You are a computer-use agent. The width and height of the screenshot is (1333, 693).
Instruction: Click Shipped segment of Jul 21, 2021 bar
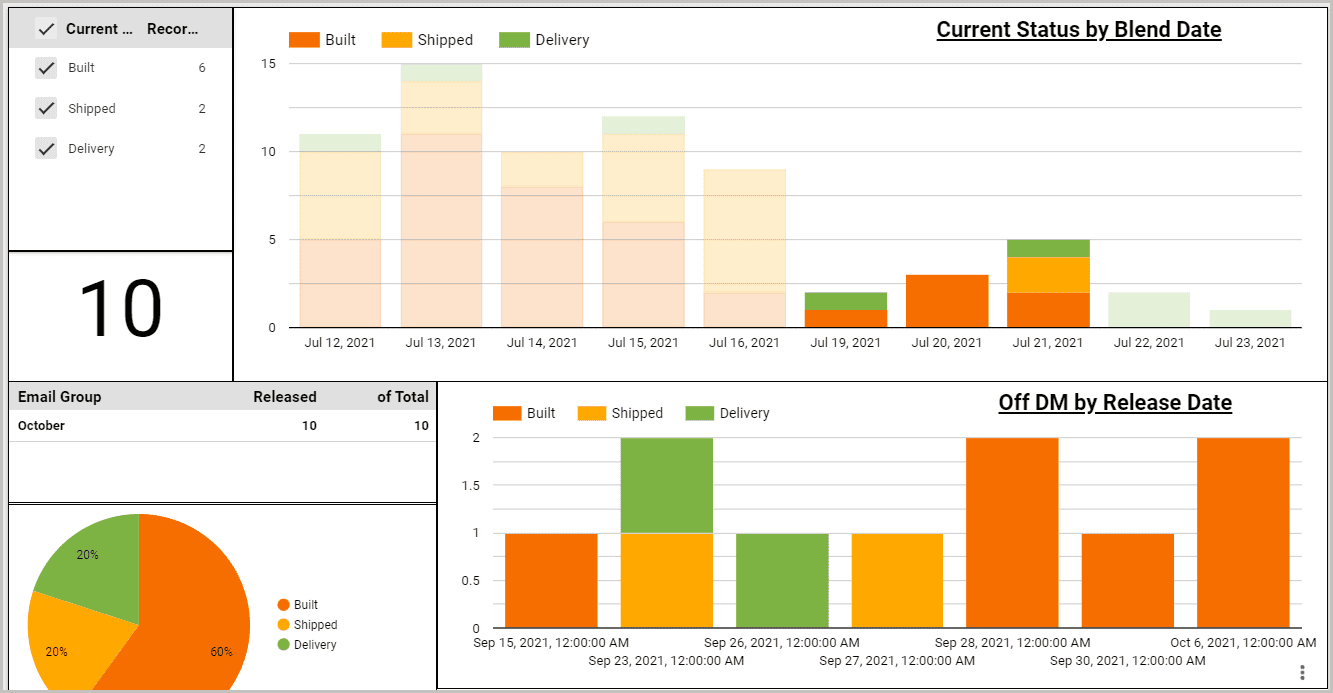pyautogui.click(x=1048, y=275)
